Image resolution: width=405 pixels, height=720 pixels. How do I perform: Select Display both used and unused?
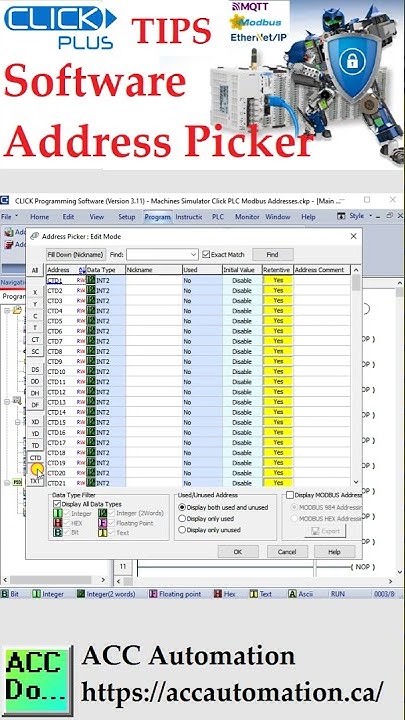pos(182,507)
